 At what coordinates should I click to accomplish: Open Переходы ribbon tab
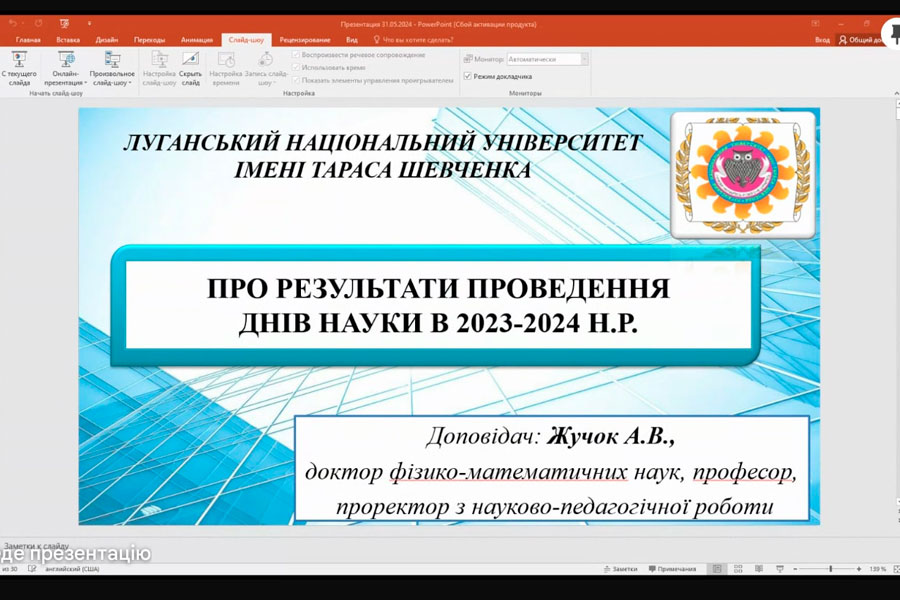[x=149, y=40]
